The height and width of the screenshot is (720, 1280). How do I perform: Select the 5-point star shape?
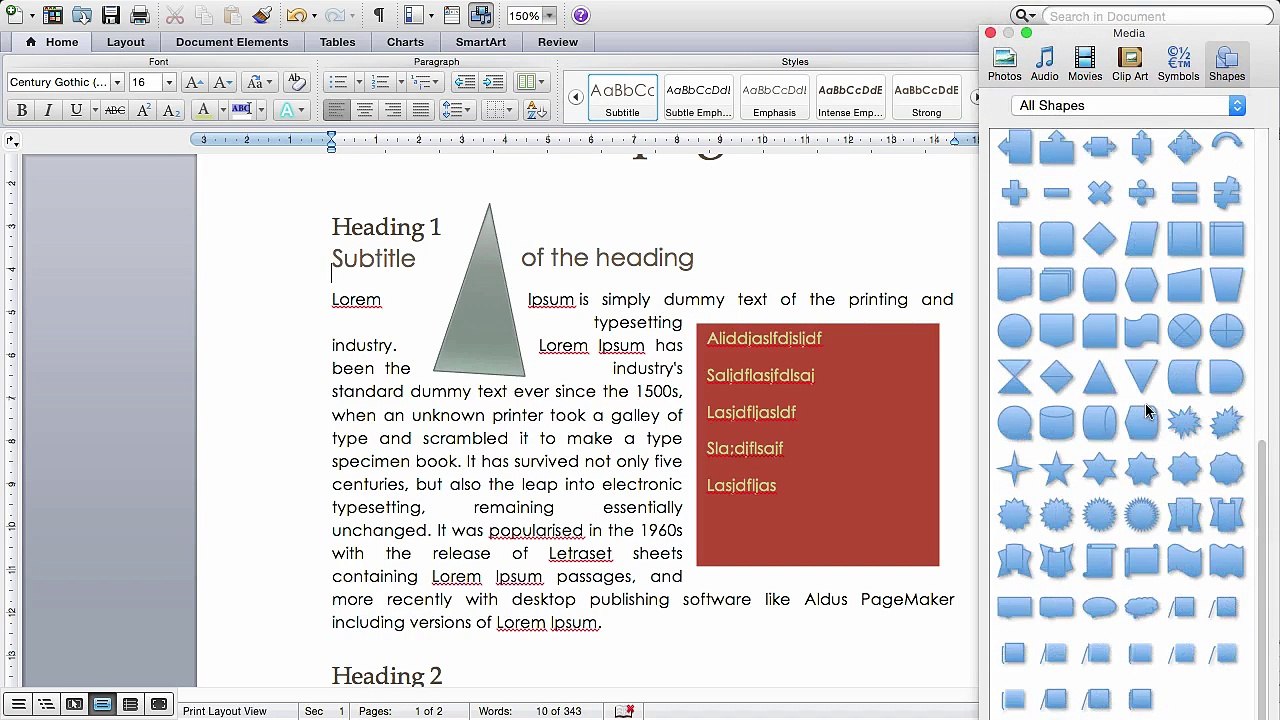(1057, 468)
